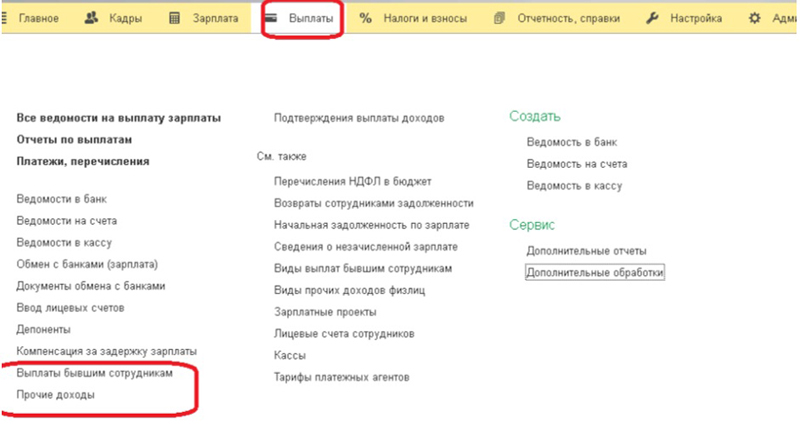800x428 pixels.
Task: Create new Ведомость в банк
Action: point(572,142)
